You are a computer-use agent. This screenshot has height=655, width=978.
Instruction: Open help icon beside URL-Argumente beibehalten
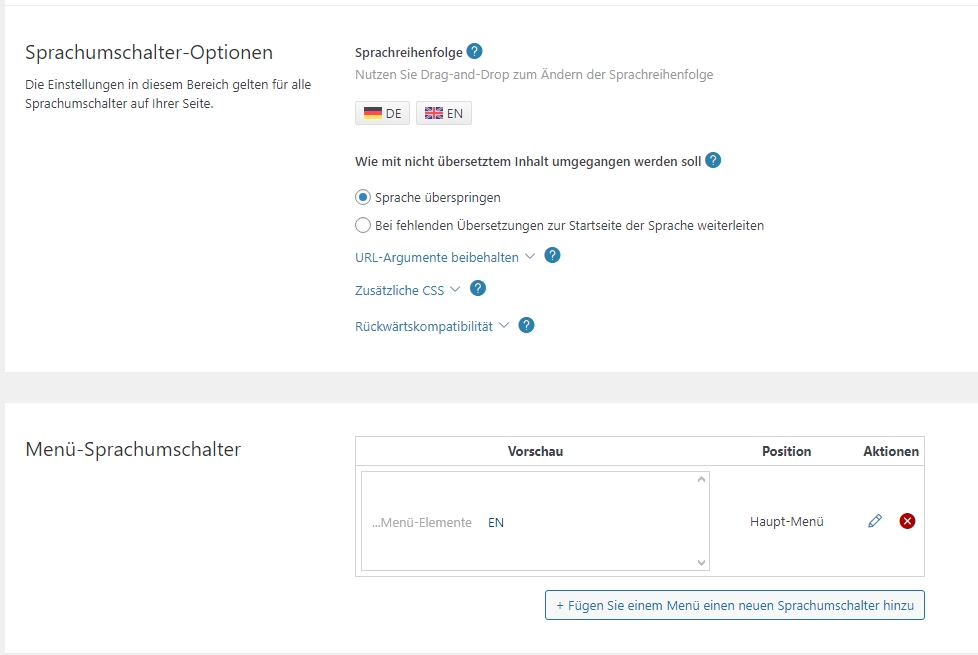click(x=552, y=256)
